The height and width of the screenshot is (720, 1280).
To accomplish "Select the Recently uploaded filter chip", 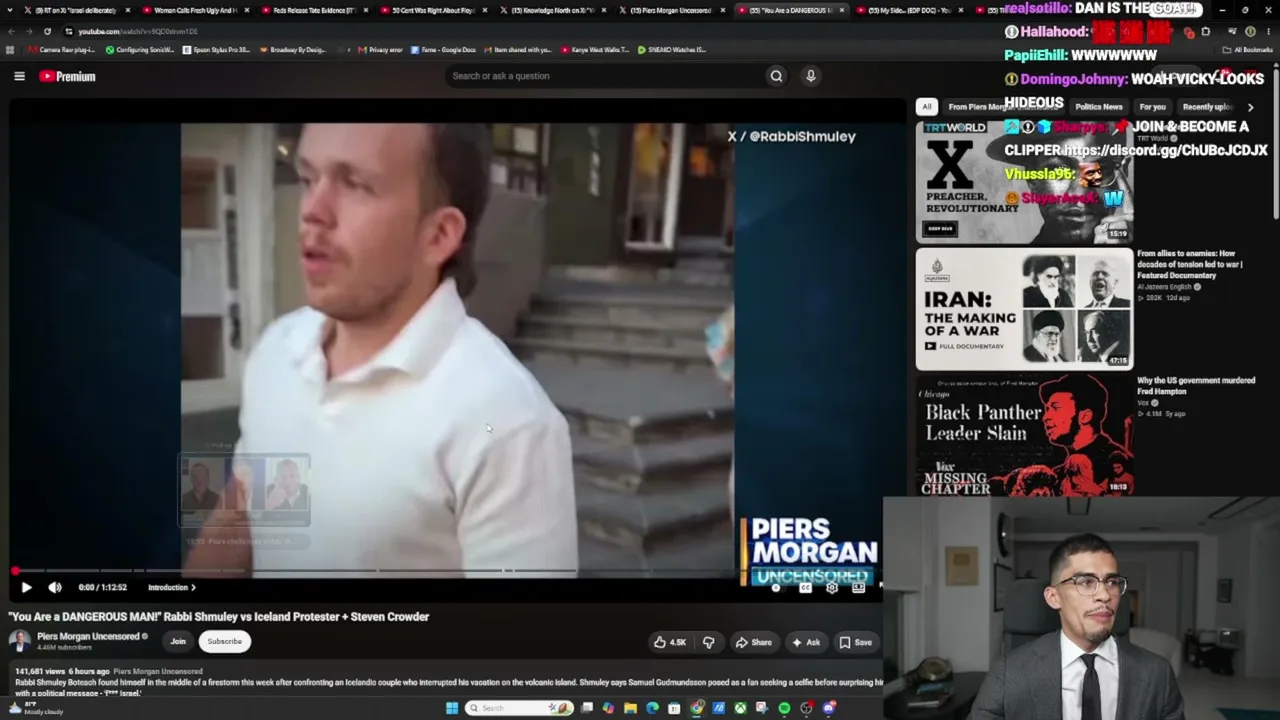I will [1207, 107].
